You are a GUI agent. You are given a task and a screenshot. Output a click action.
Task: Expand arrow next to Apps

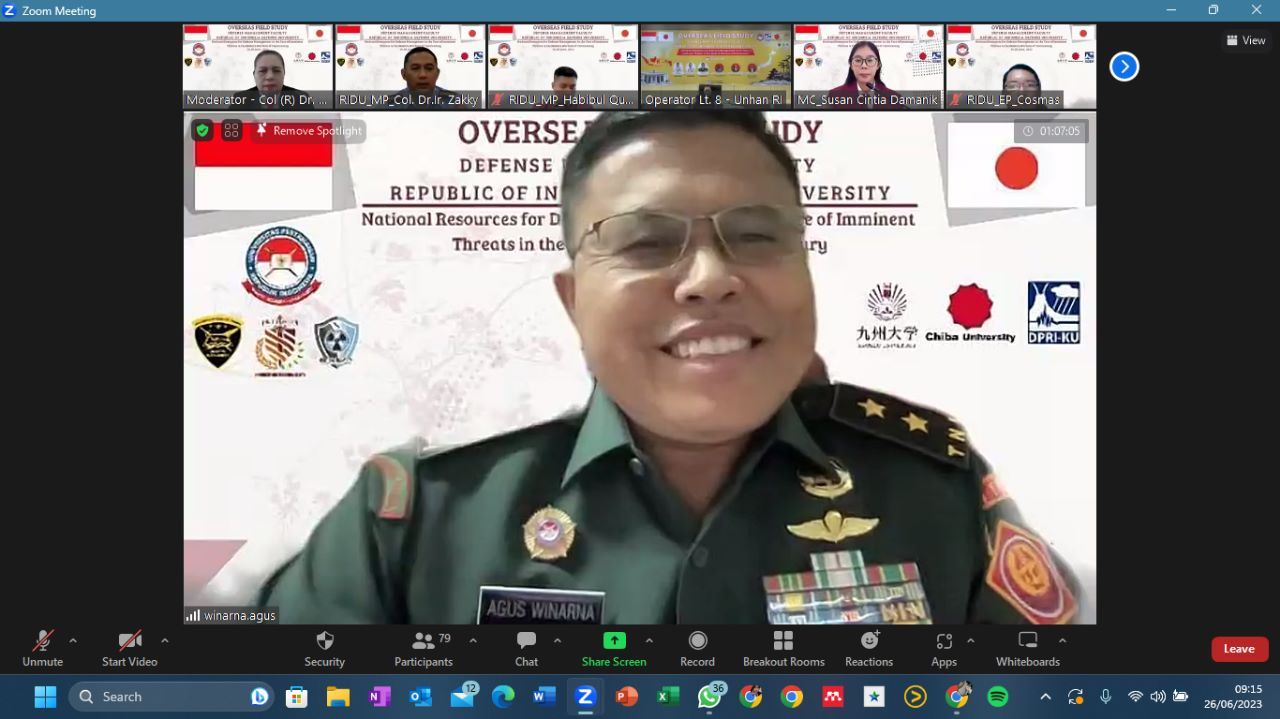tap(970, 641)
